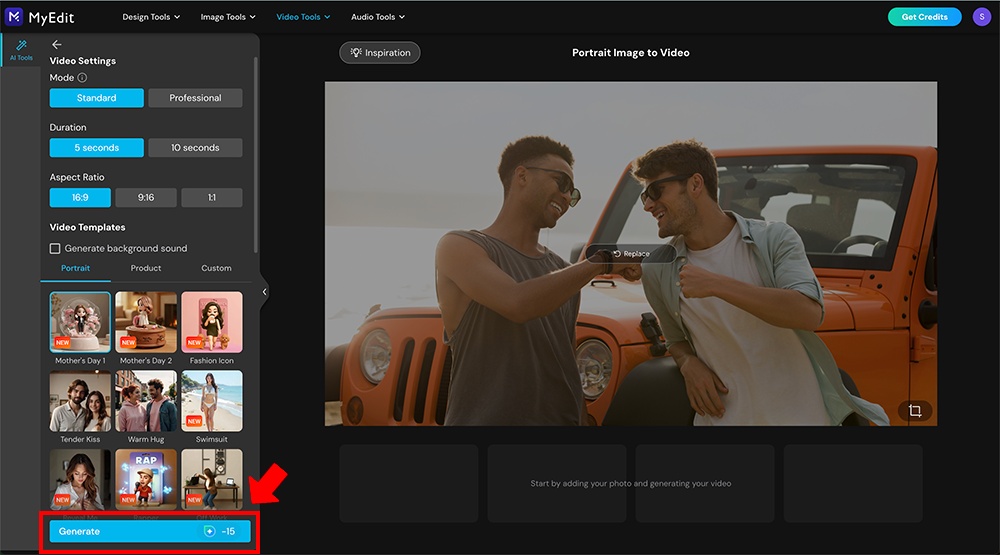Enable Generate background sound checkbox
The width and height of the screenshot is (1000, 555).
[x=56, y=248]
